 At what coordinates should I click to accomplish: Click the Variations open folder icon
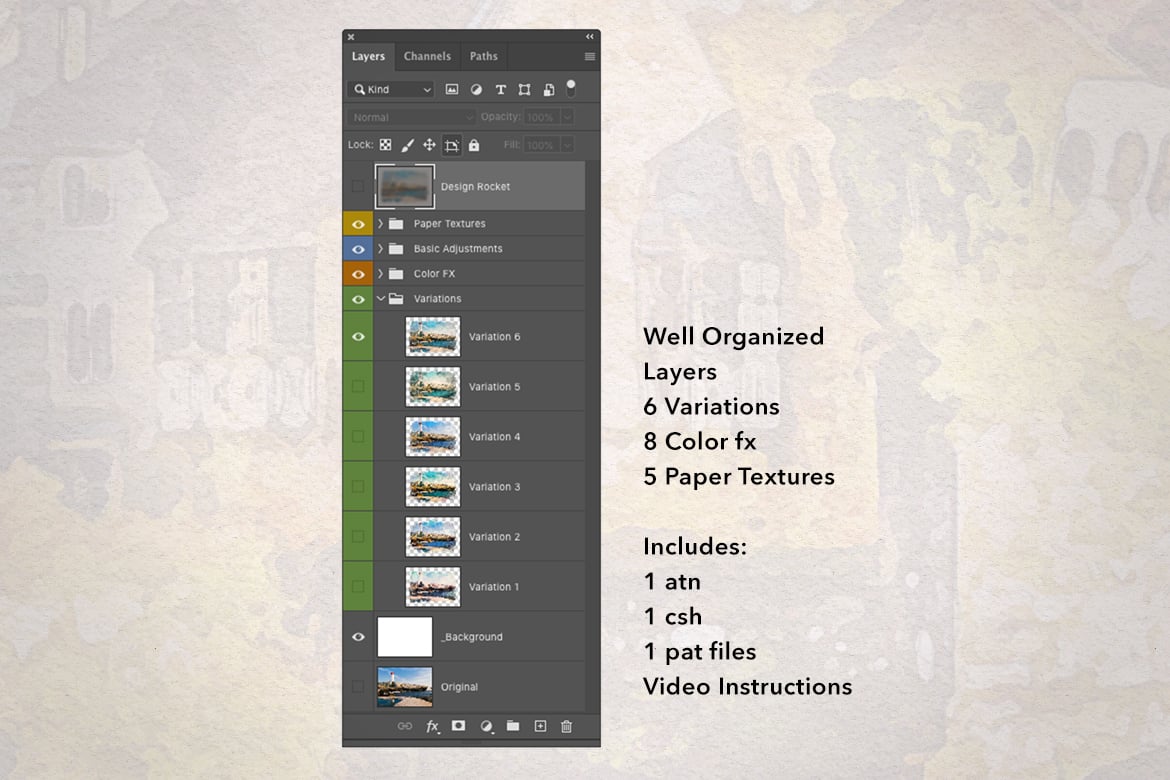[396, 299]
